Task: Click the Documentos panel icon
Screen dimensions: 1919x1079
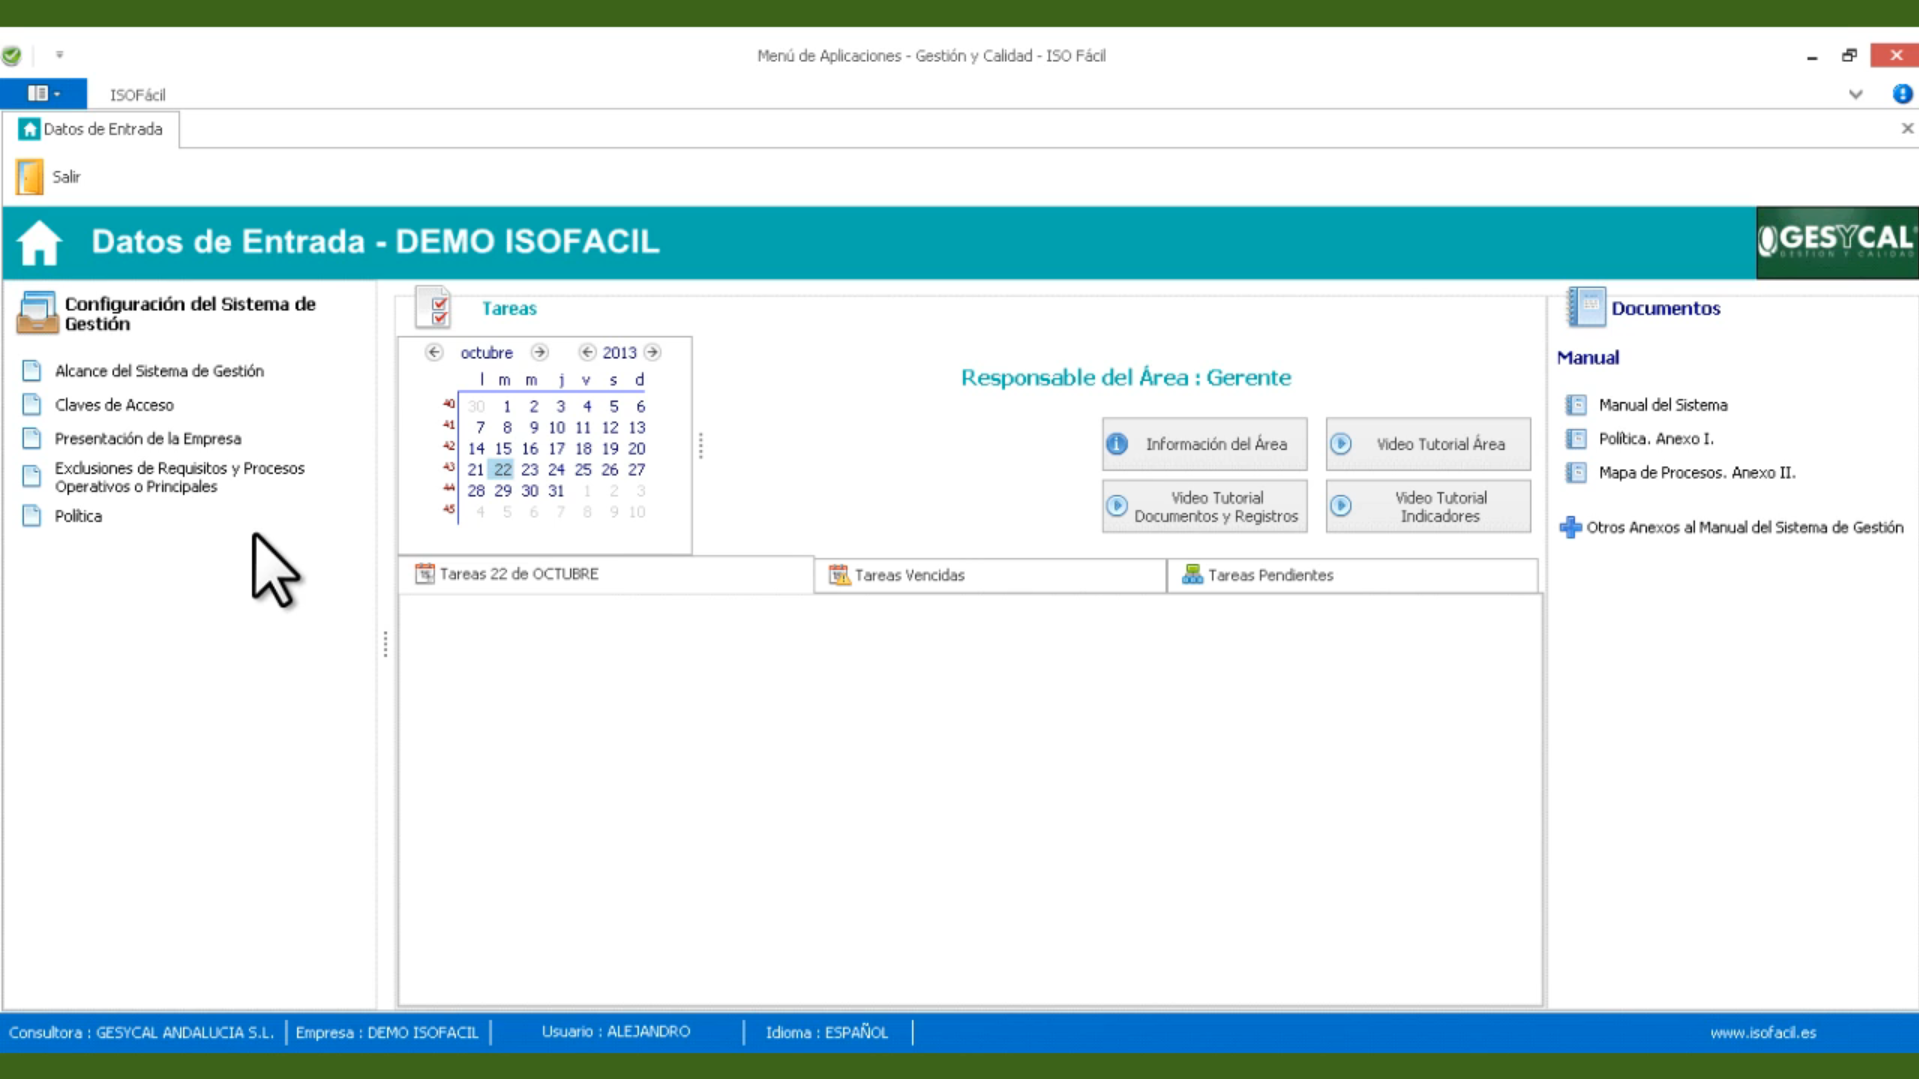Action: 1586,307
